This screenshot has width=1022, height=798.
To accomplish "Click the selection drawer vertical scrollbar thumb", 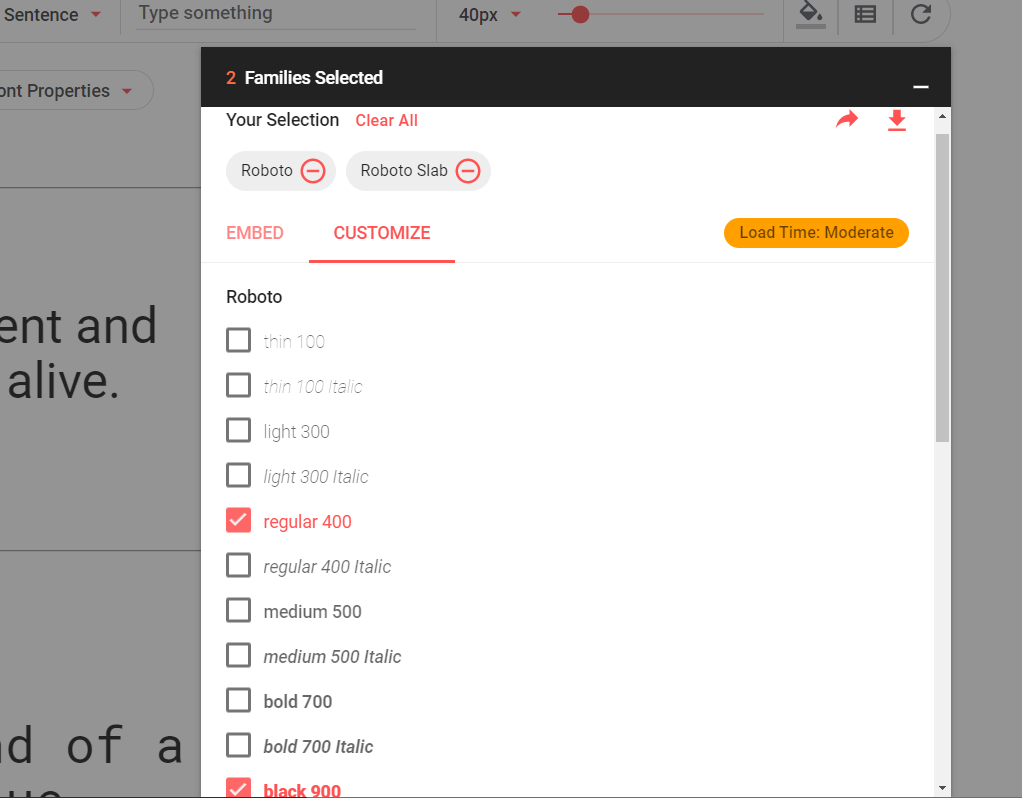I will [x=942, y=288].
